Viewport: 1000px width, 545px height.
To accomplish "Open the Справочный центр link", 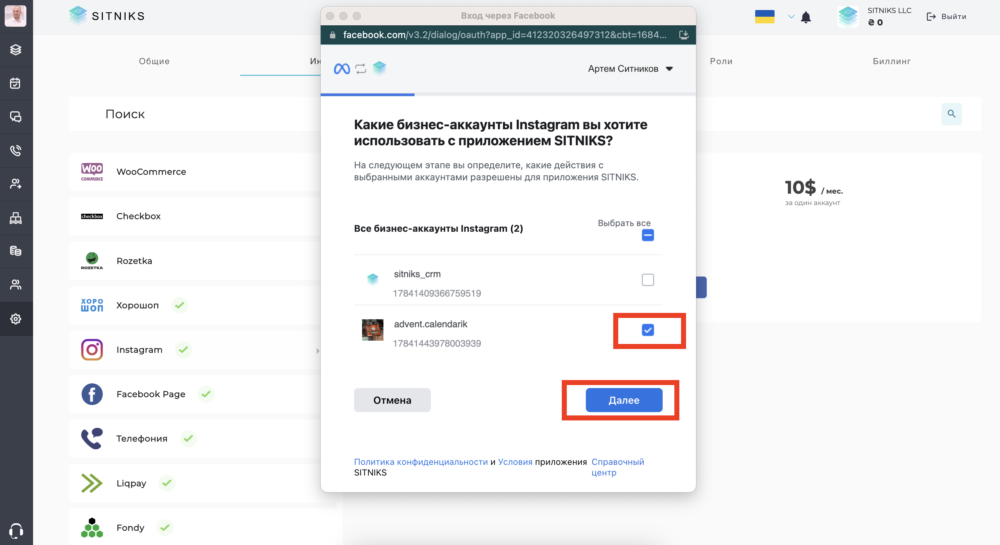I will [617, 467].
